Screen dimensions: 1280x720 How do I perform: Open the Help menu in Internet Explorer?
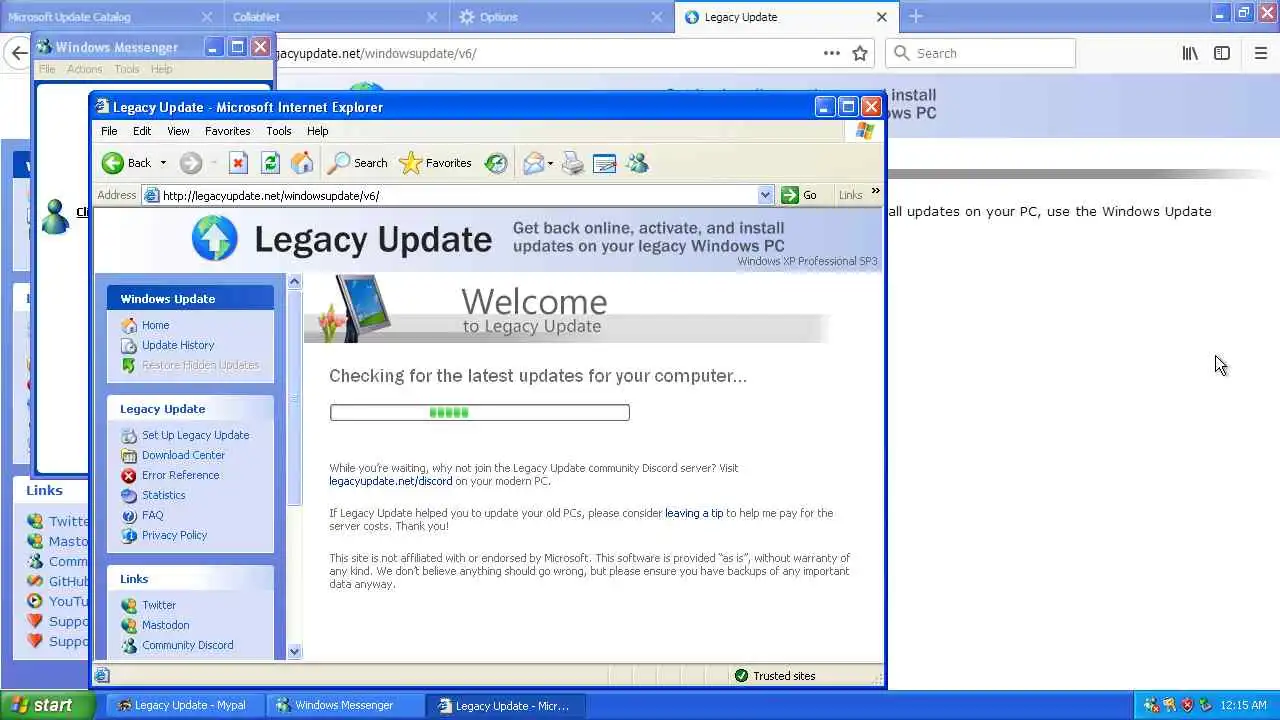point(317,131)
